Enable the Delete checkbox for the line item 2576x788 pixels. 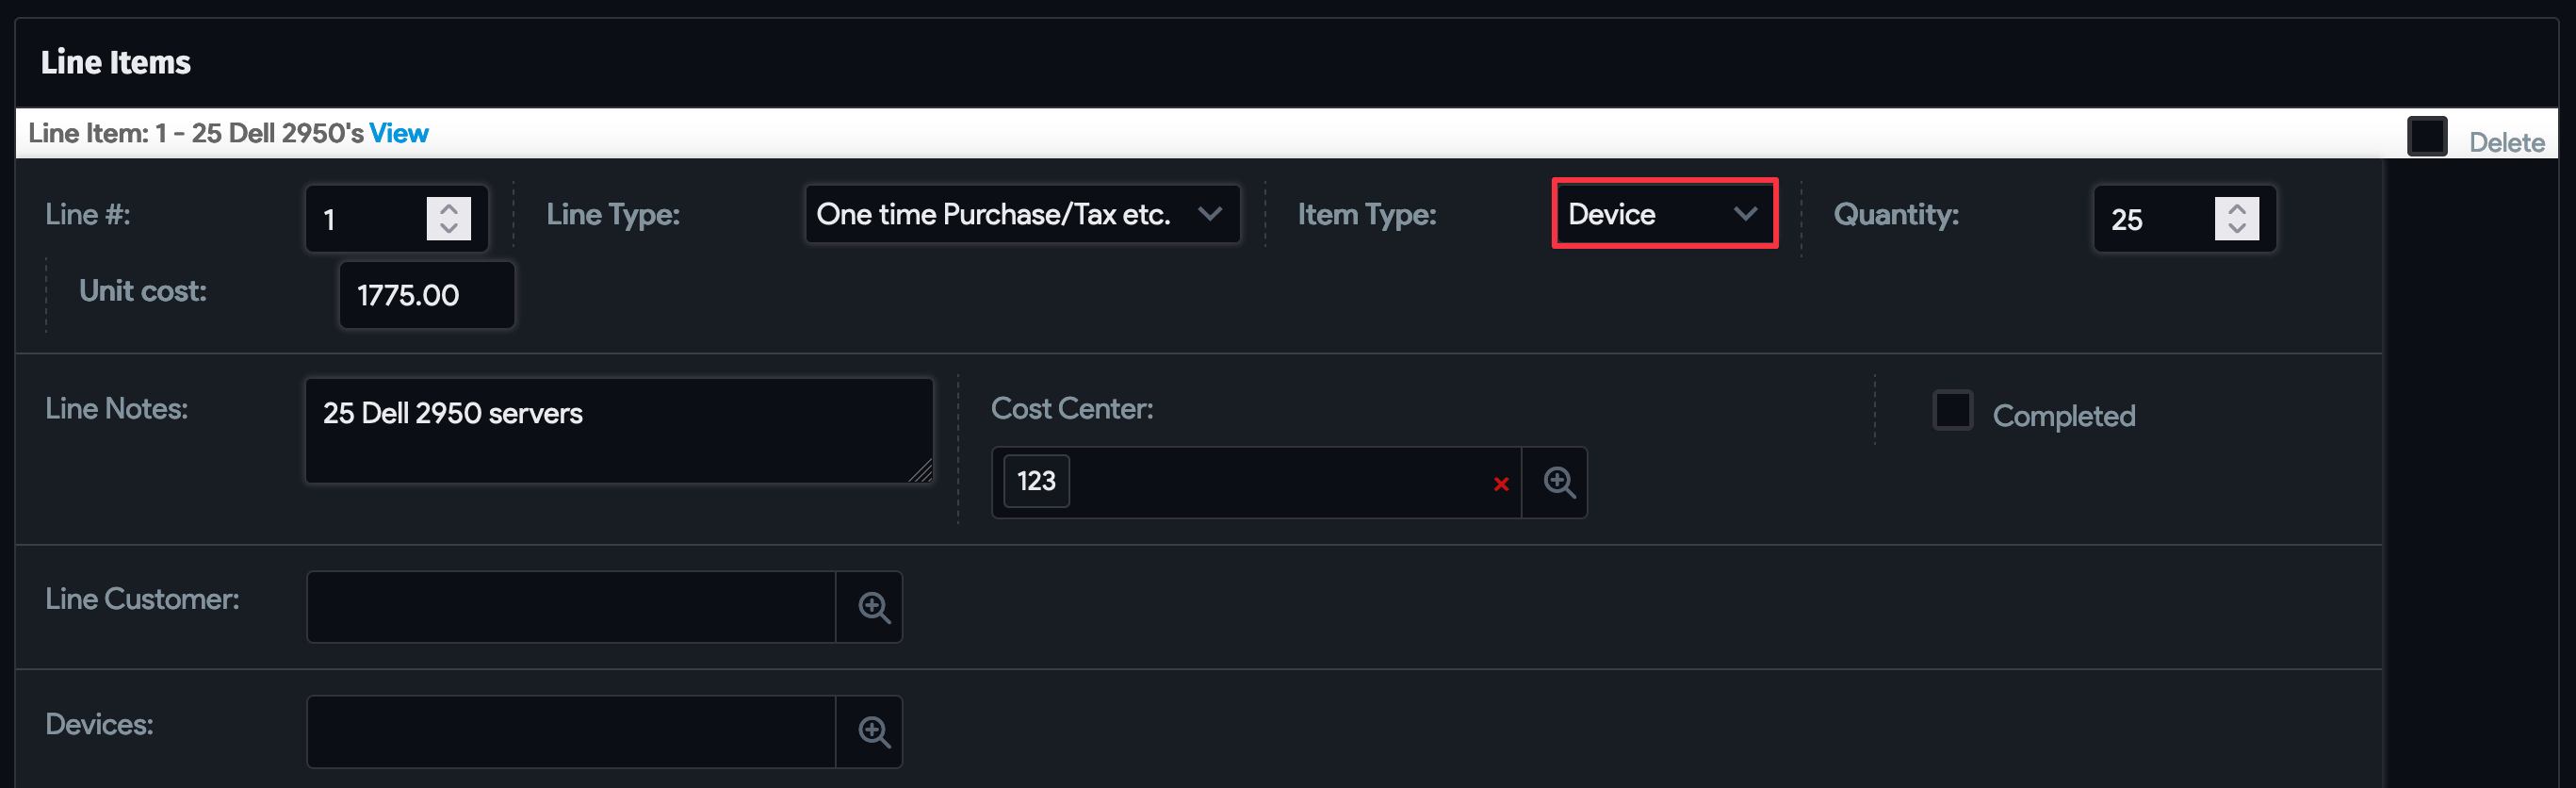[x=2428, y=135]
